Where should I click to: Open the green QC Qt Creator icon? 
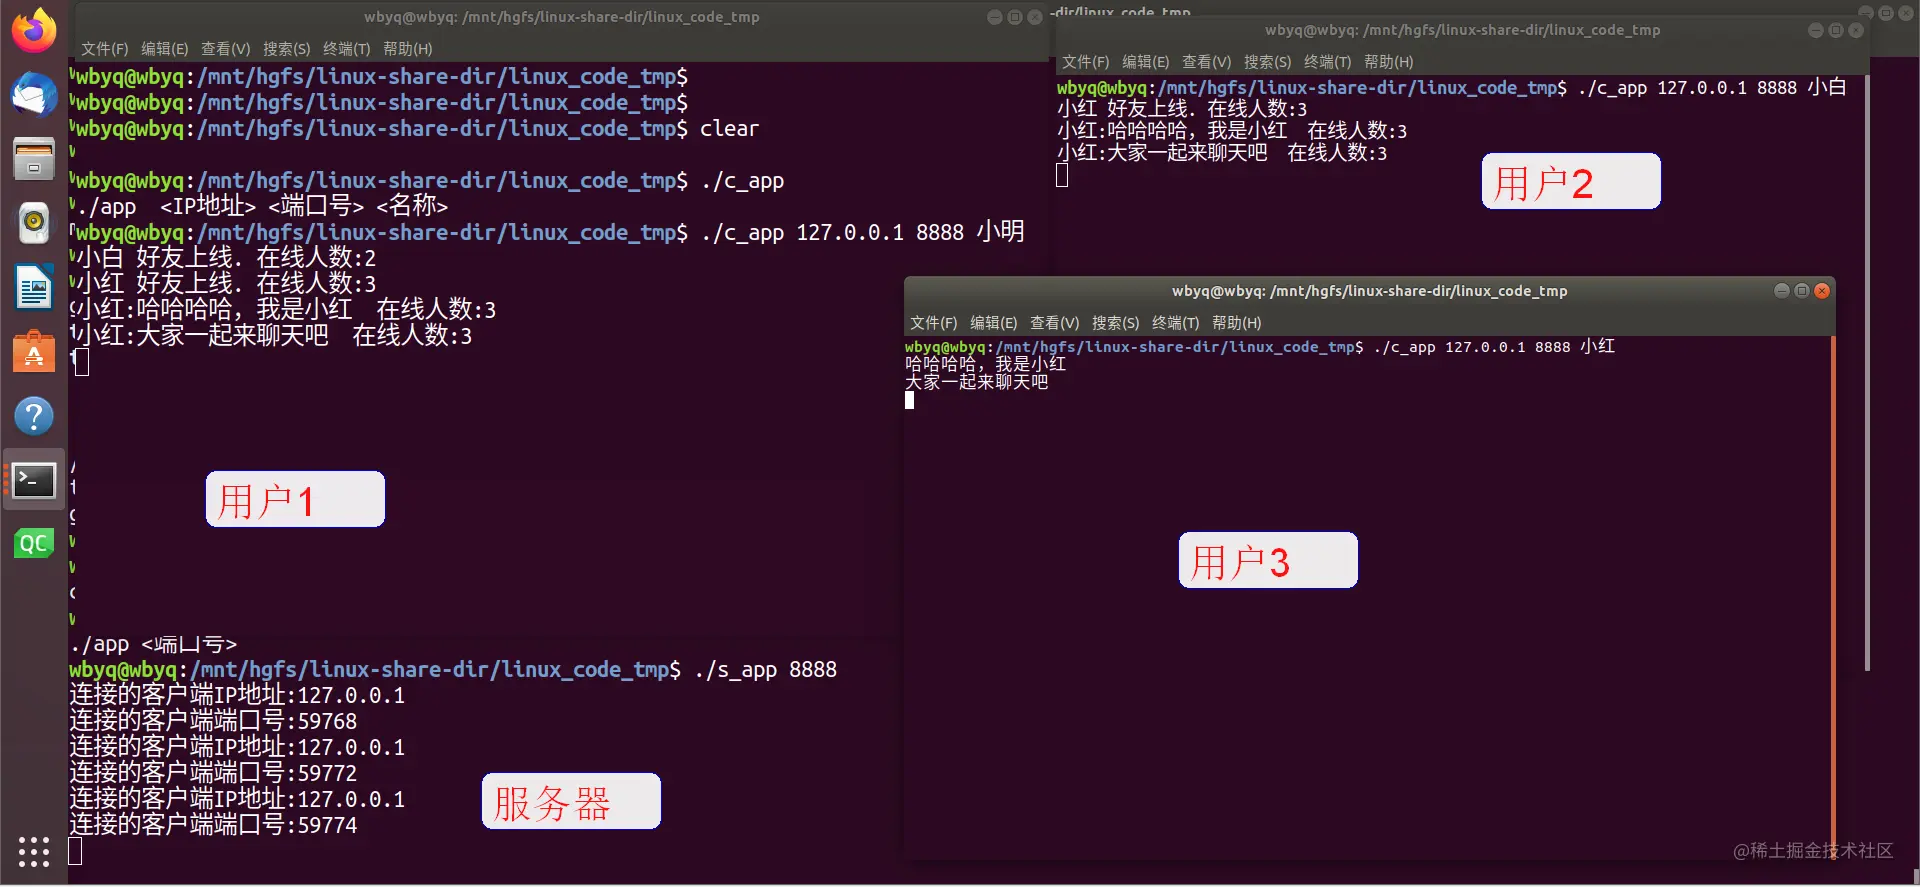pyautogui.click(x=34, y=543)
